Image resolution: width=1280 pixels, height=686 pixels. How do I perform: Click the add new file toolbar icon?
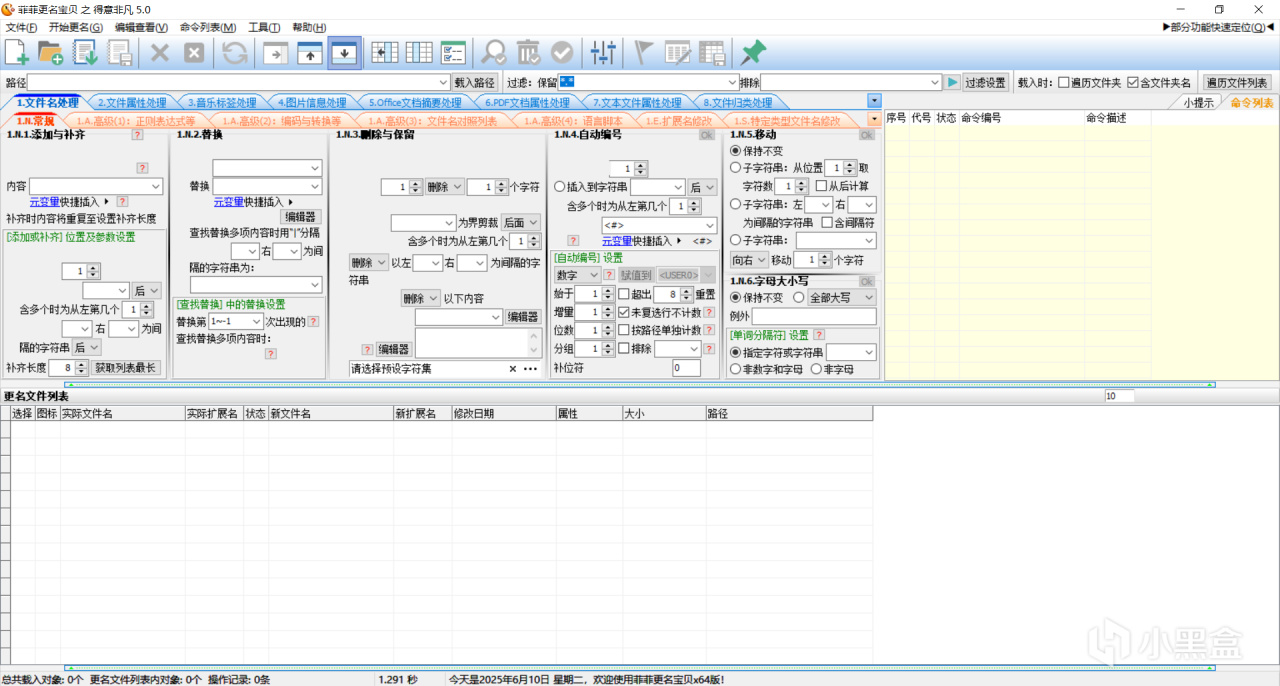point(17,52)
